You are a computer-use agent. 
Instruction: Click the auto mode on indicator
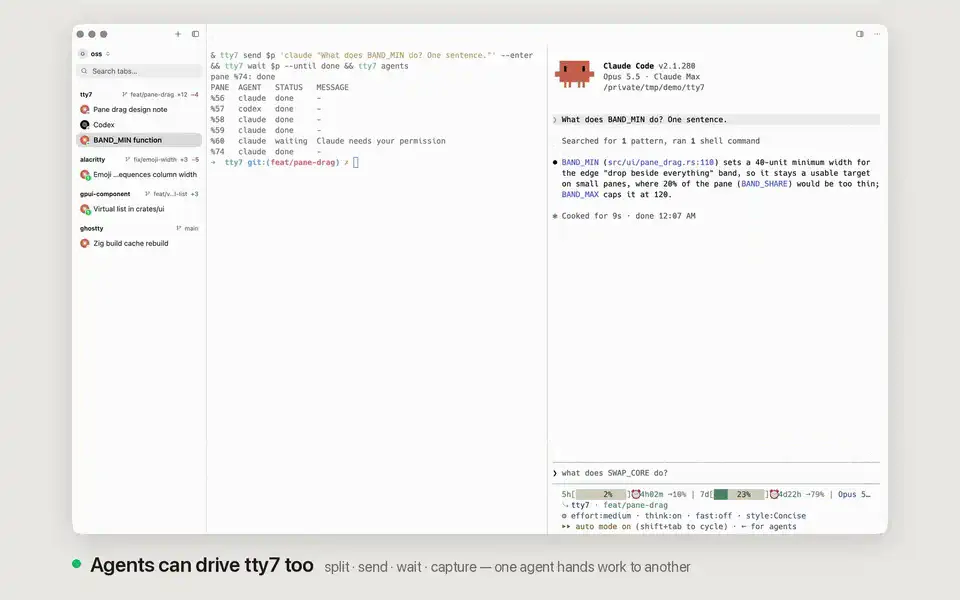603,527
